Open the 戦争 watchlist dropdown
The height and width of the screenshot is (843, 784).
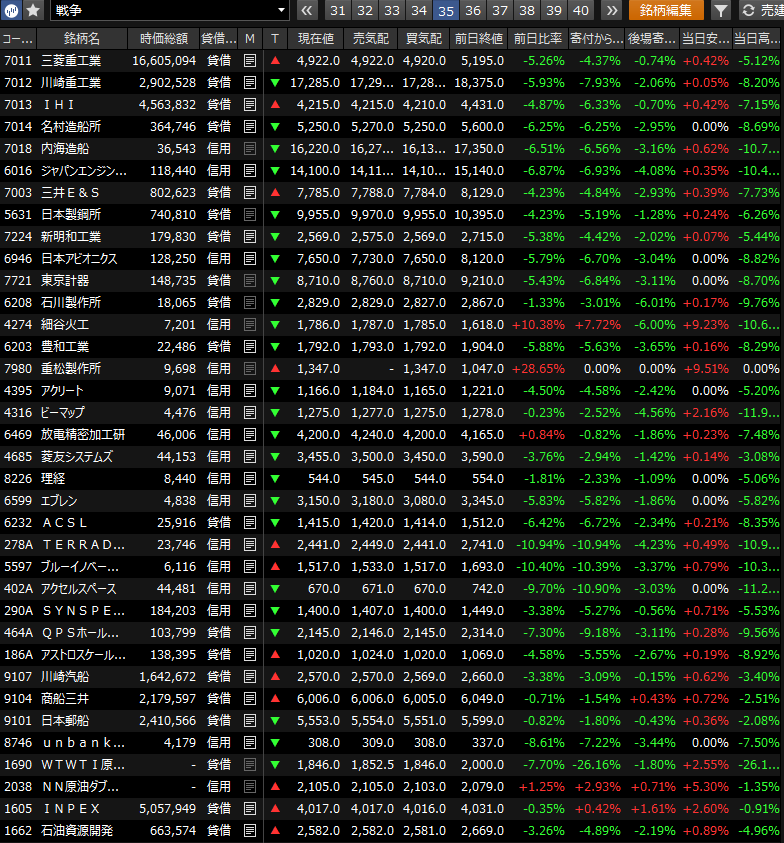click(x=170, y=11)
